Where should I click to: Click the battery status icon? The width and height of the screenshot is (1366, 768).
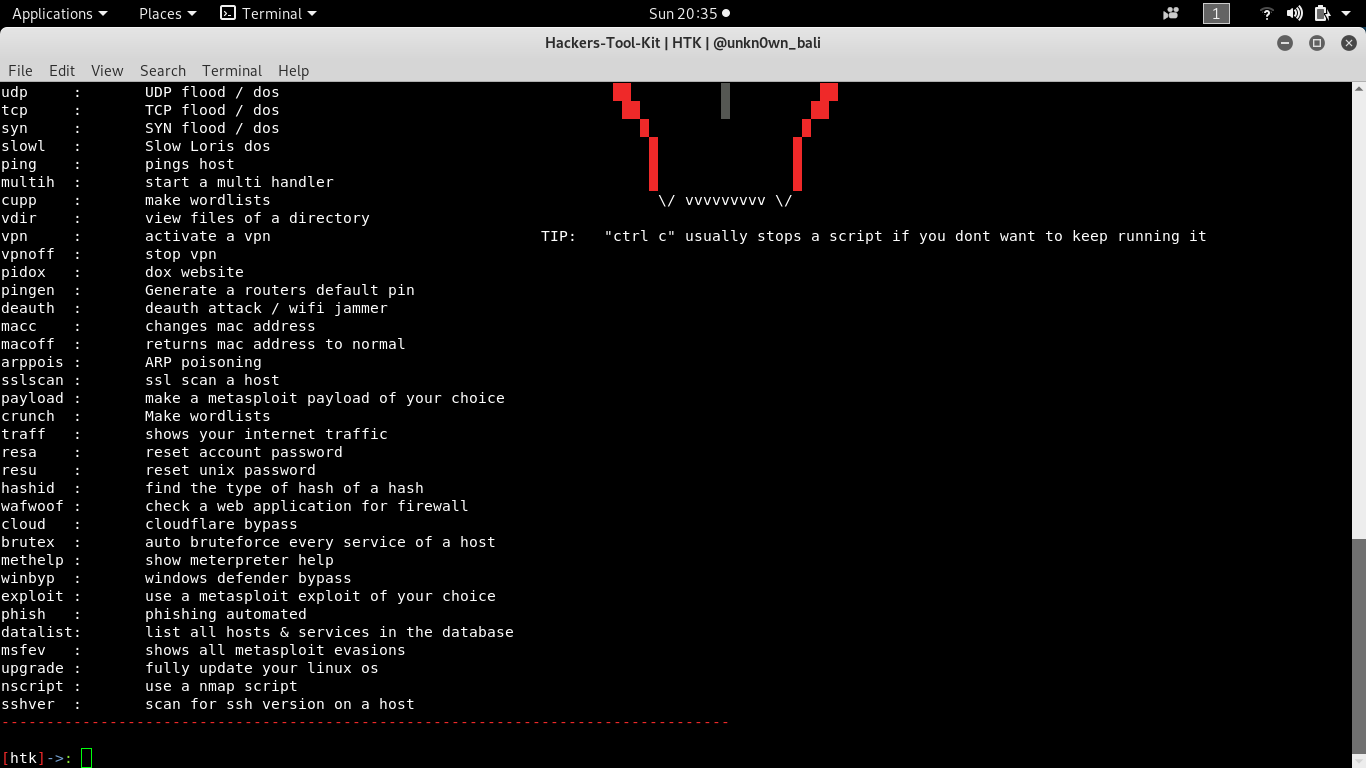[1322, 13]
